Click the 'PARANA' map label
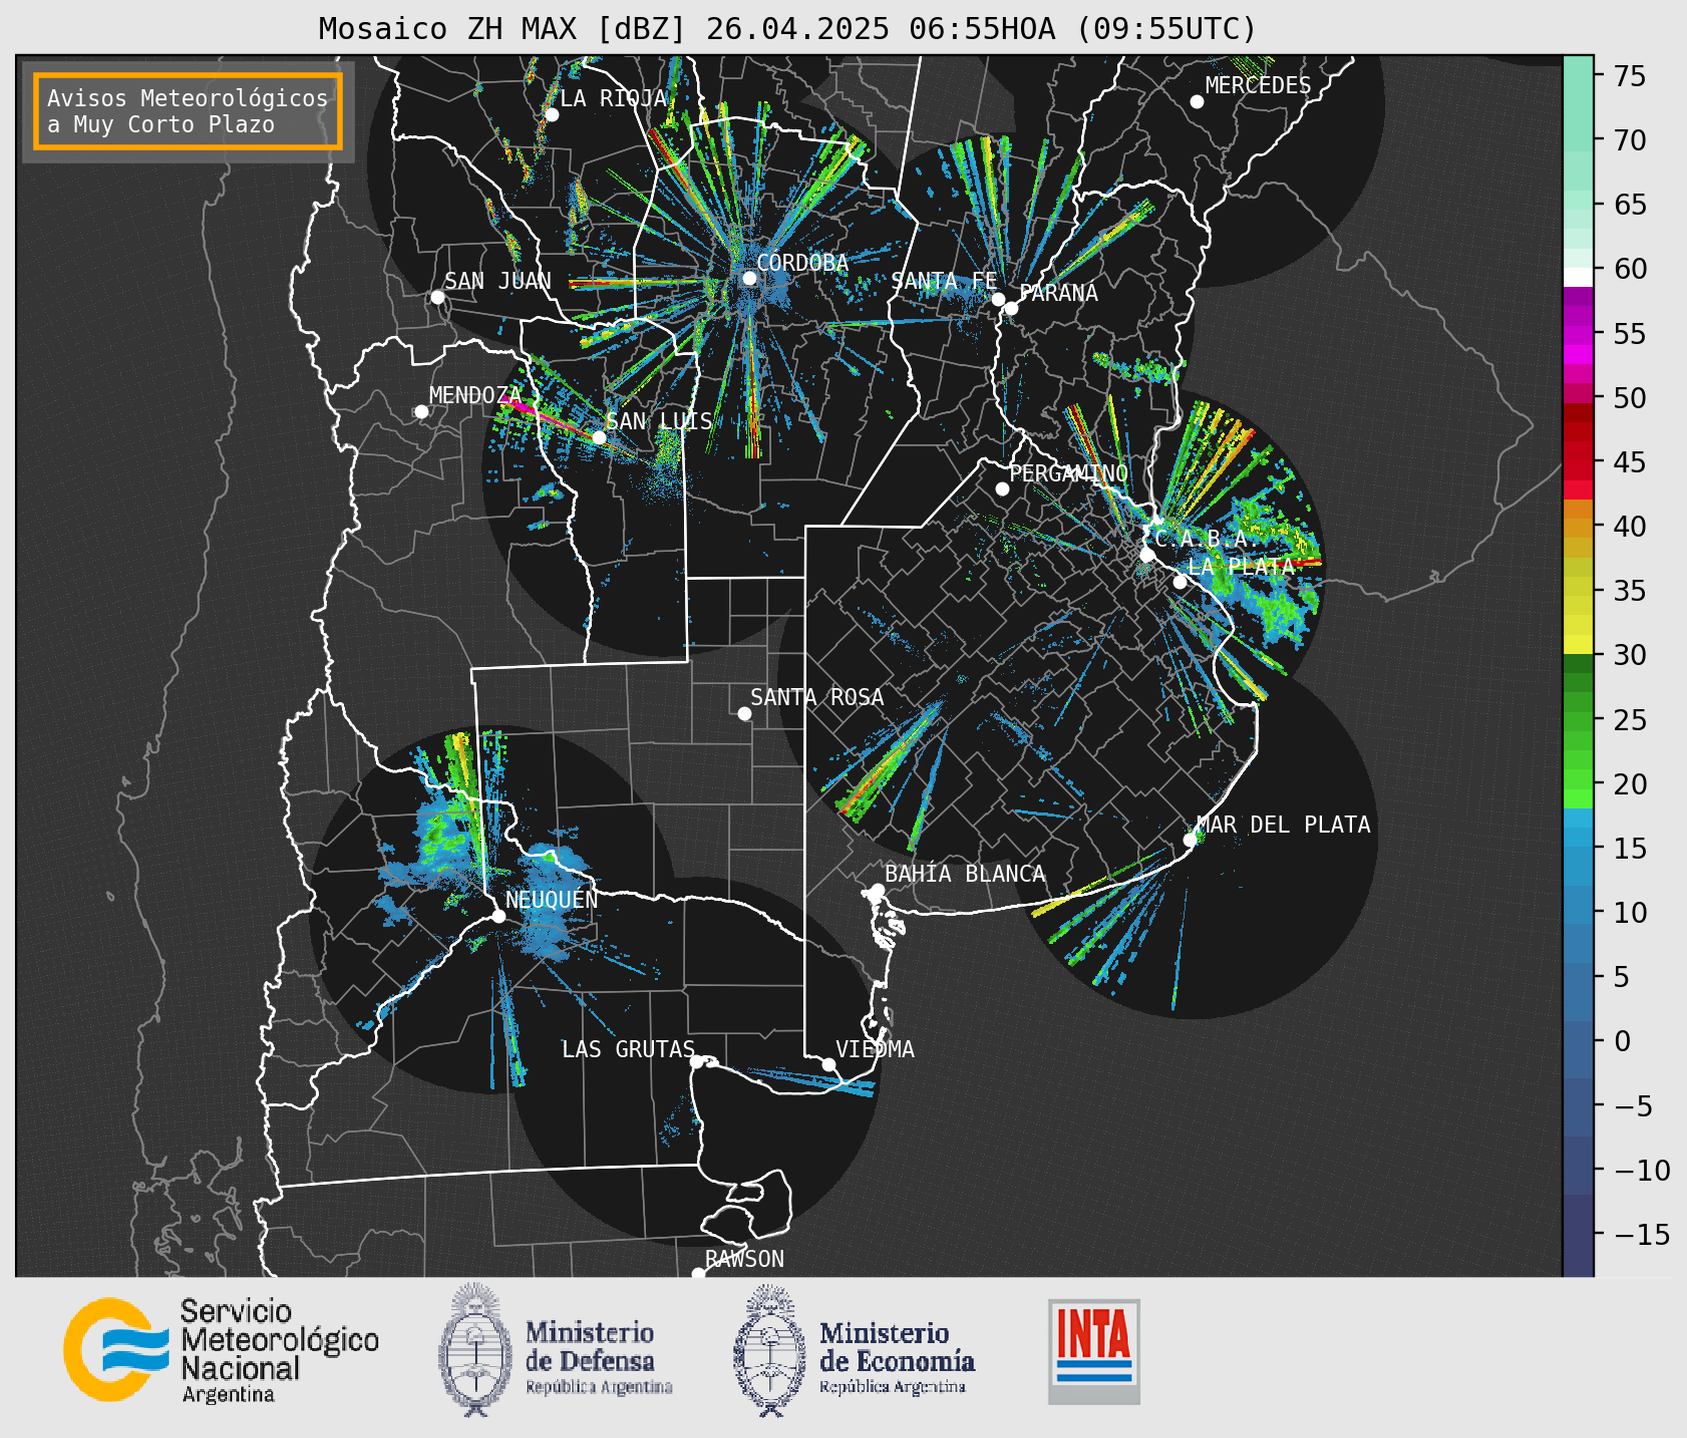Viewport: 1687px width, 1438px height. [x=1058, y=293]
